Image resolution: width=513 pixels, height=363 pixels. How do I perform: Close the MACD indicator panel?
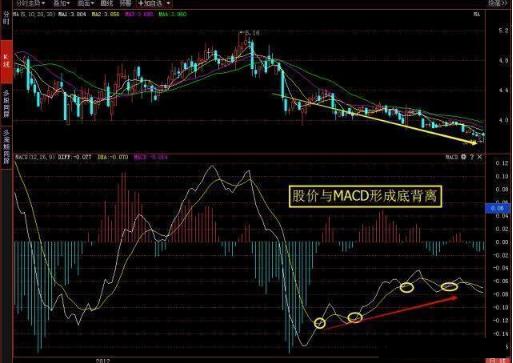click(480, 157)
